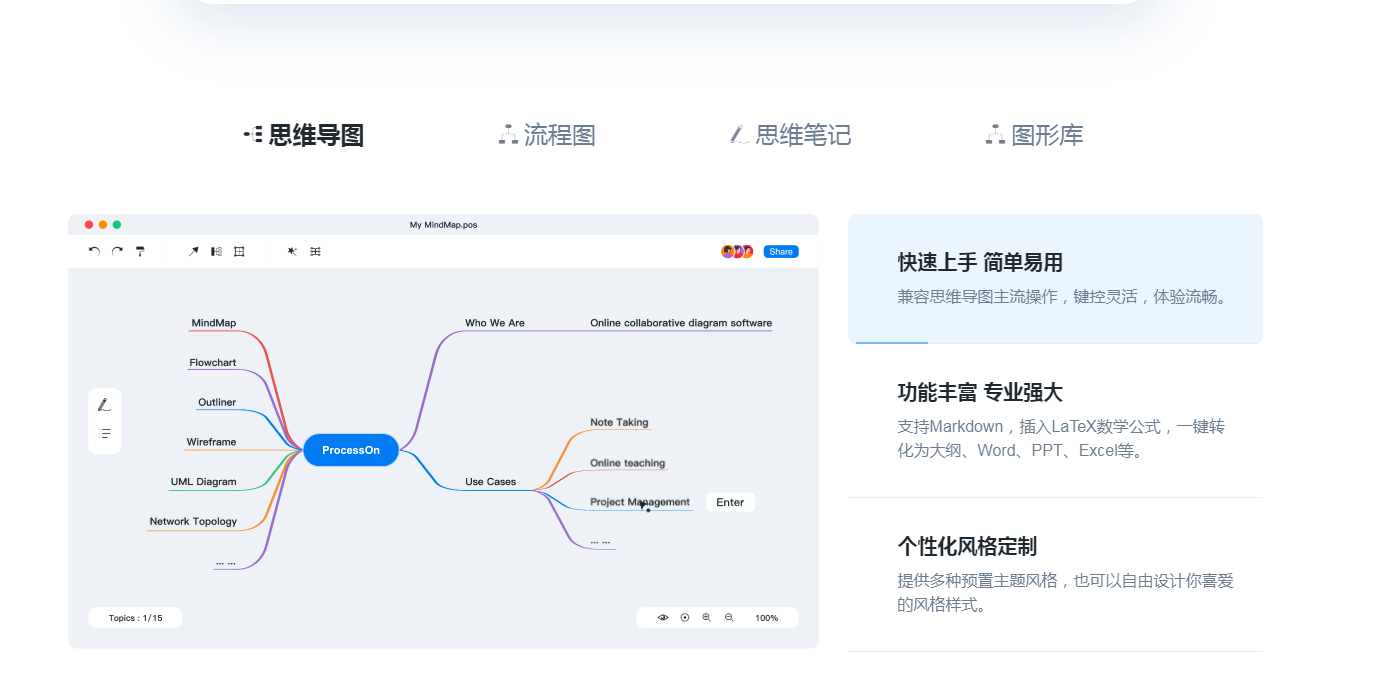The width and height of the screenshot is (1388, 683).
Task: Click the zoom out magnifier
Action: 729,618
